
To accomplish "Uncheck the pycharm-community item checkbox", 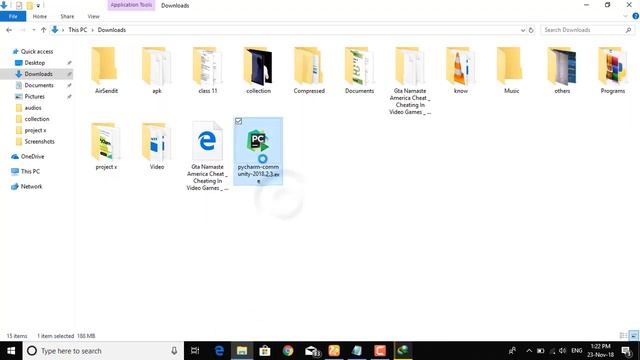I will click(x=238, y=121).
